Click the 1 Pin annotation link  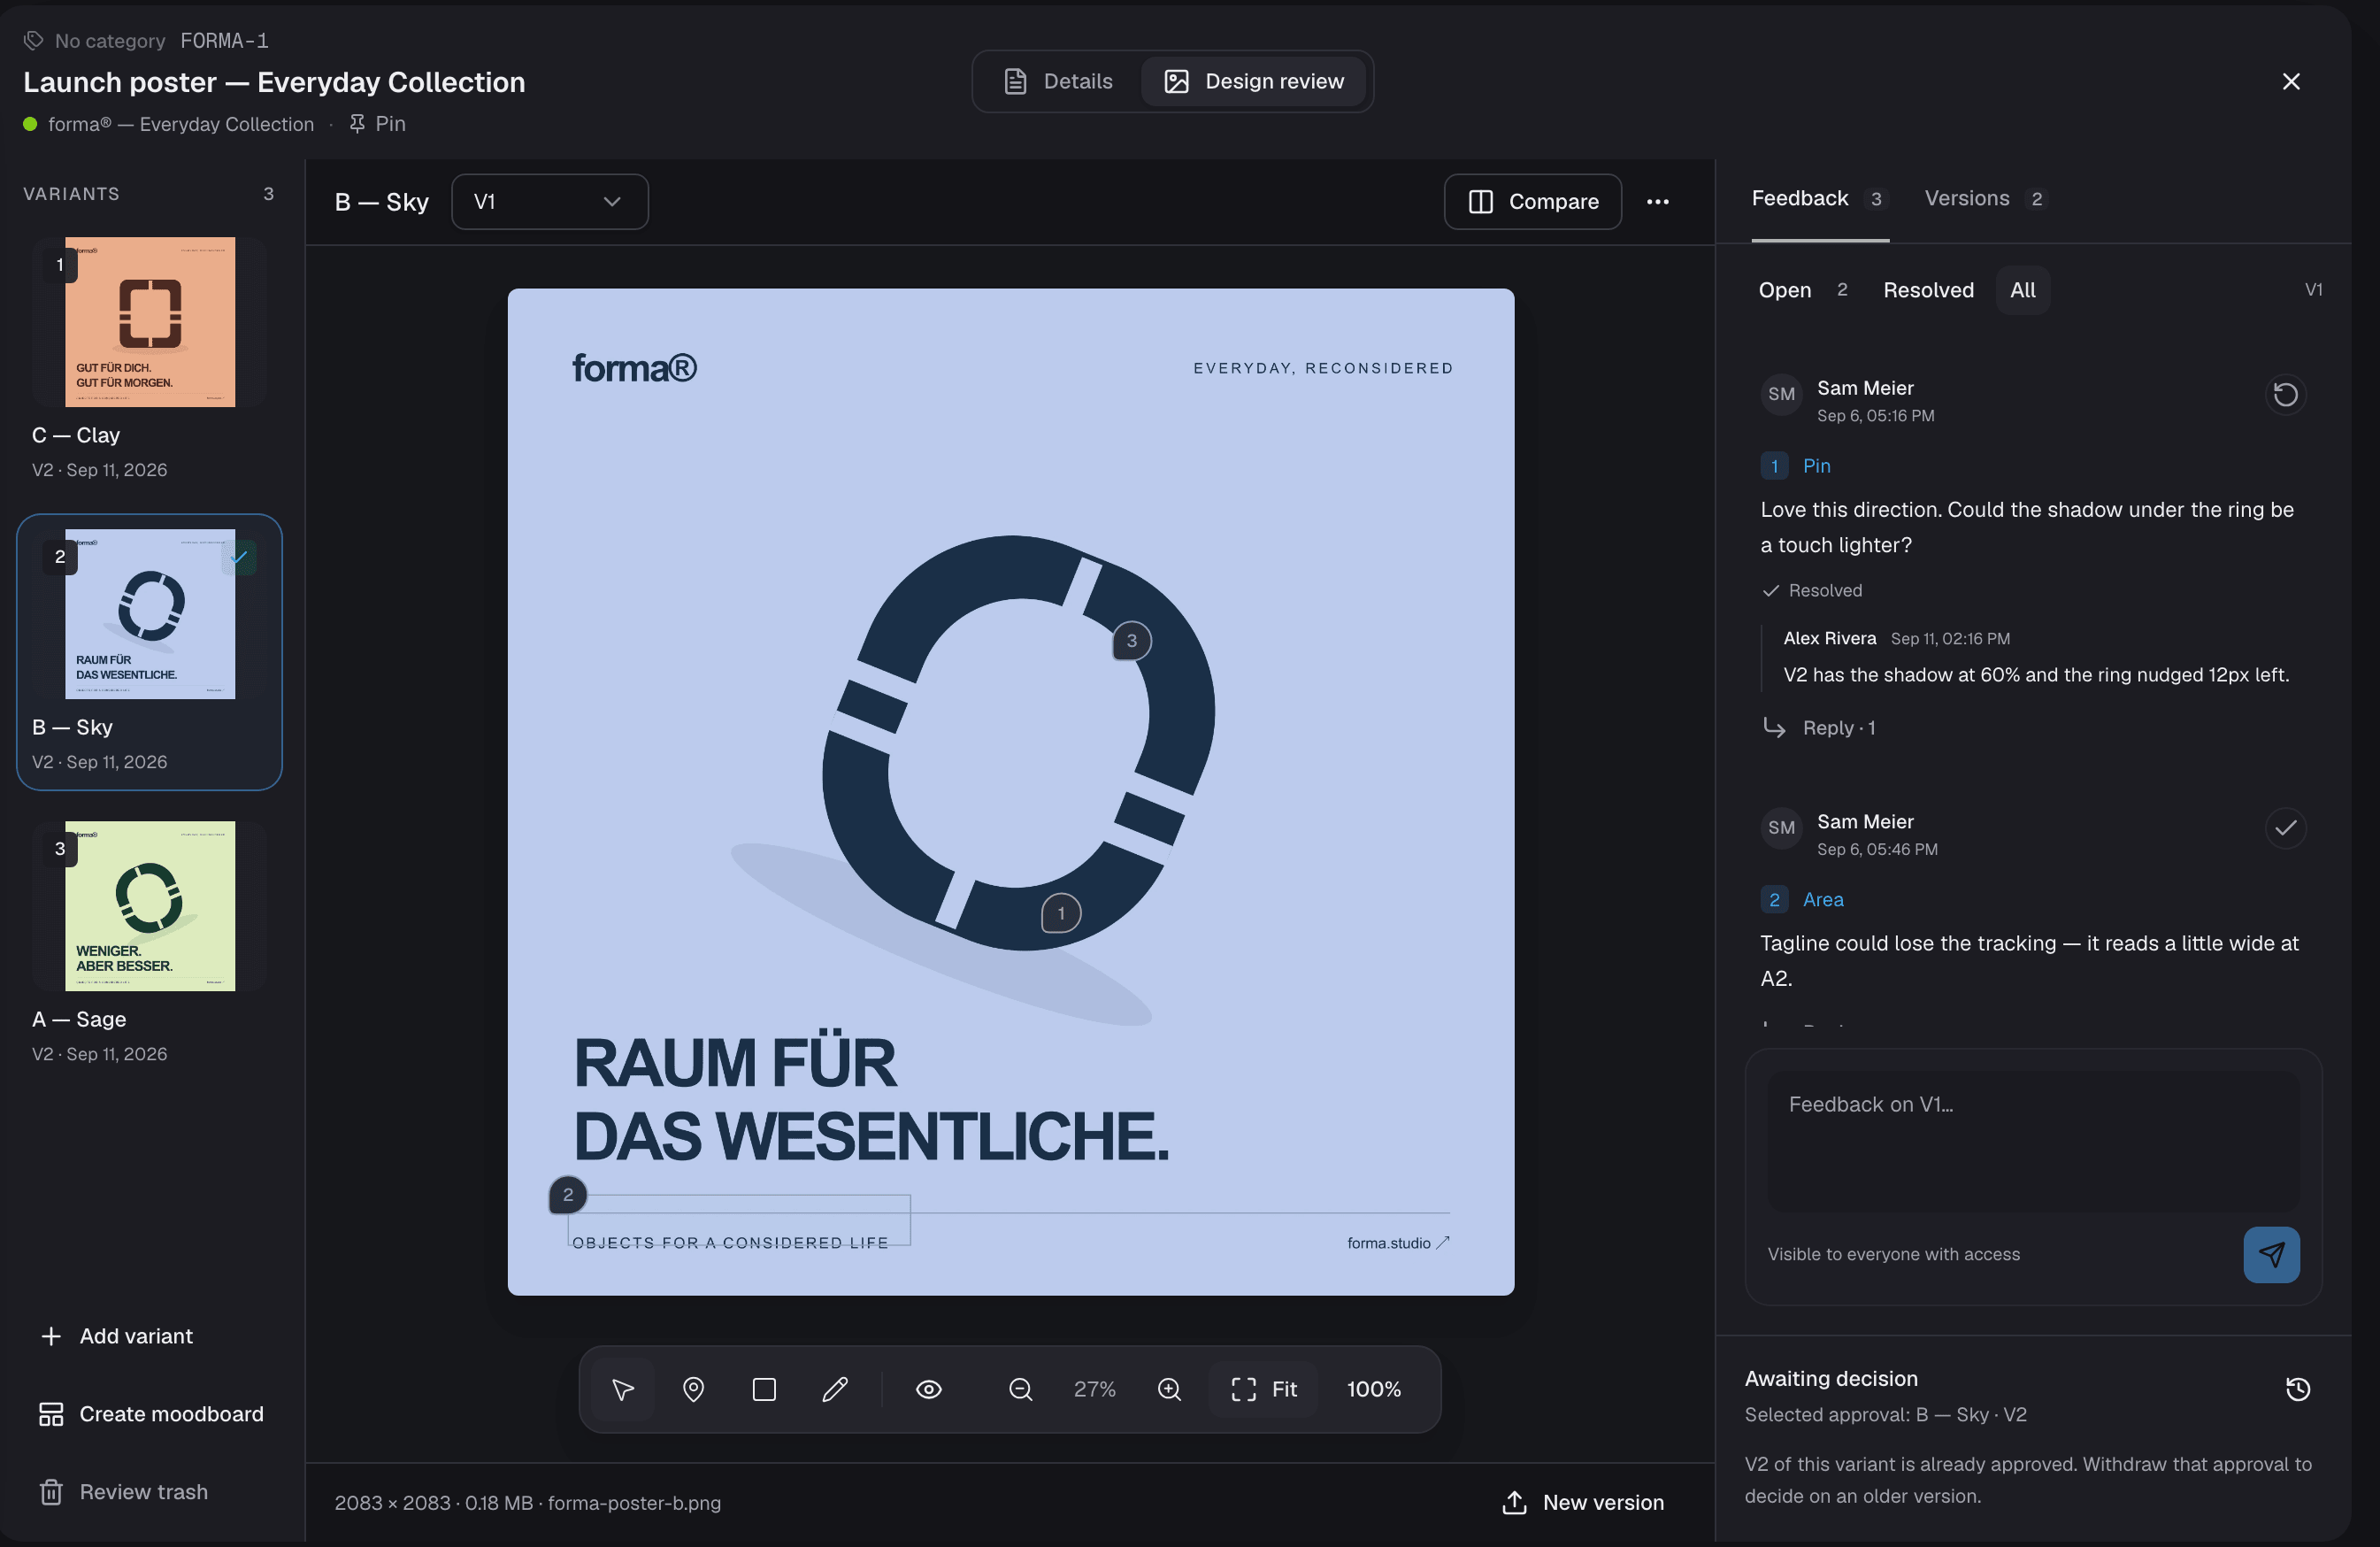click(1796, 466)
